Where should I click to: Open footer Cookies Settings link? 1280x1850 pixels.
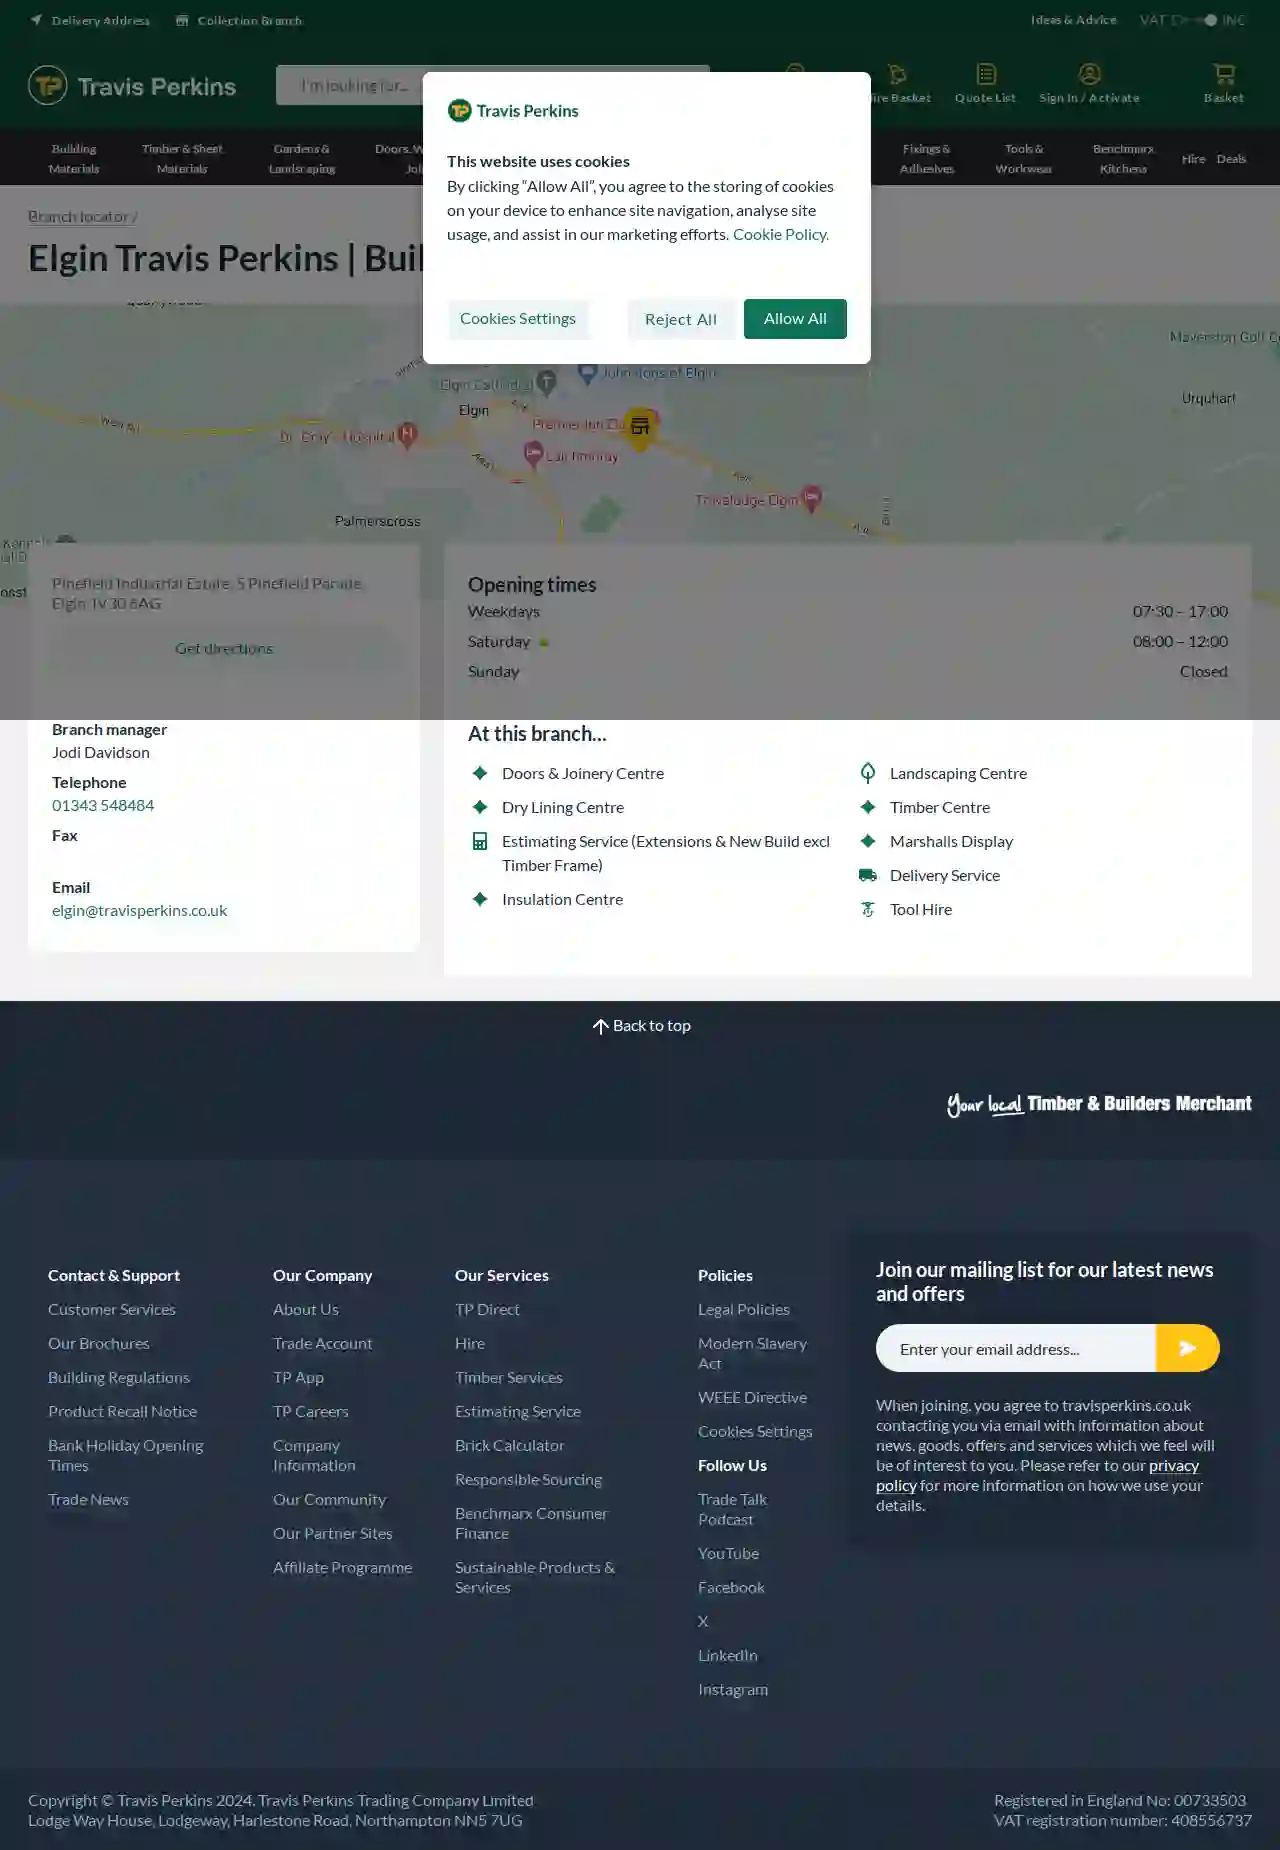point(755,1431)
